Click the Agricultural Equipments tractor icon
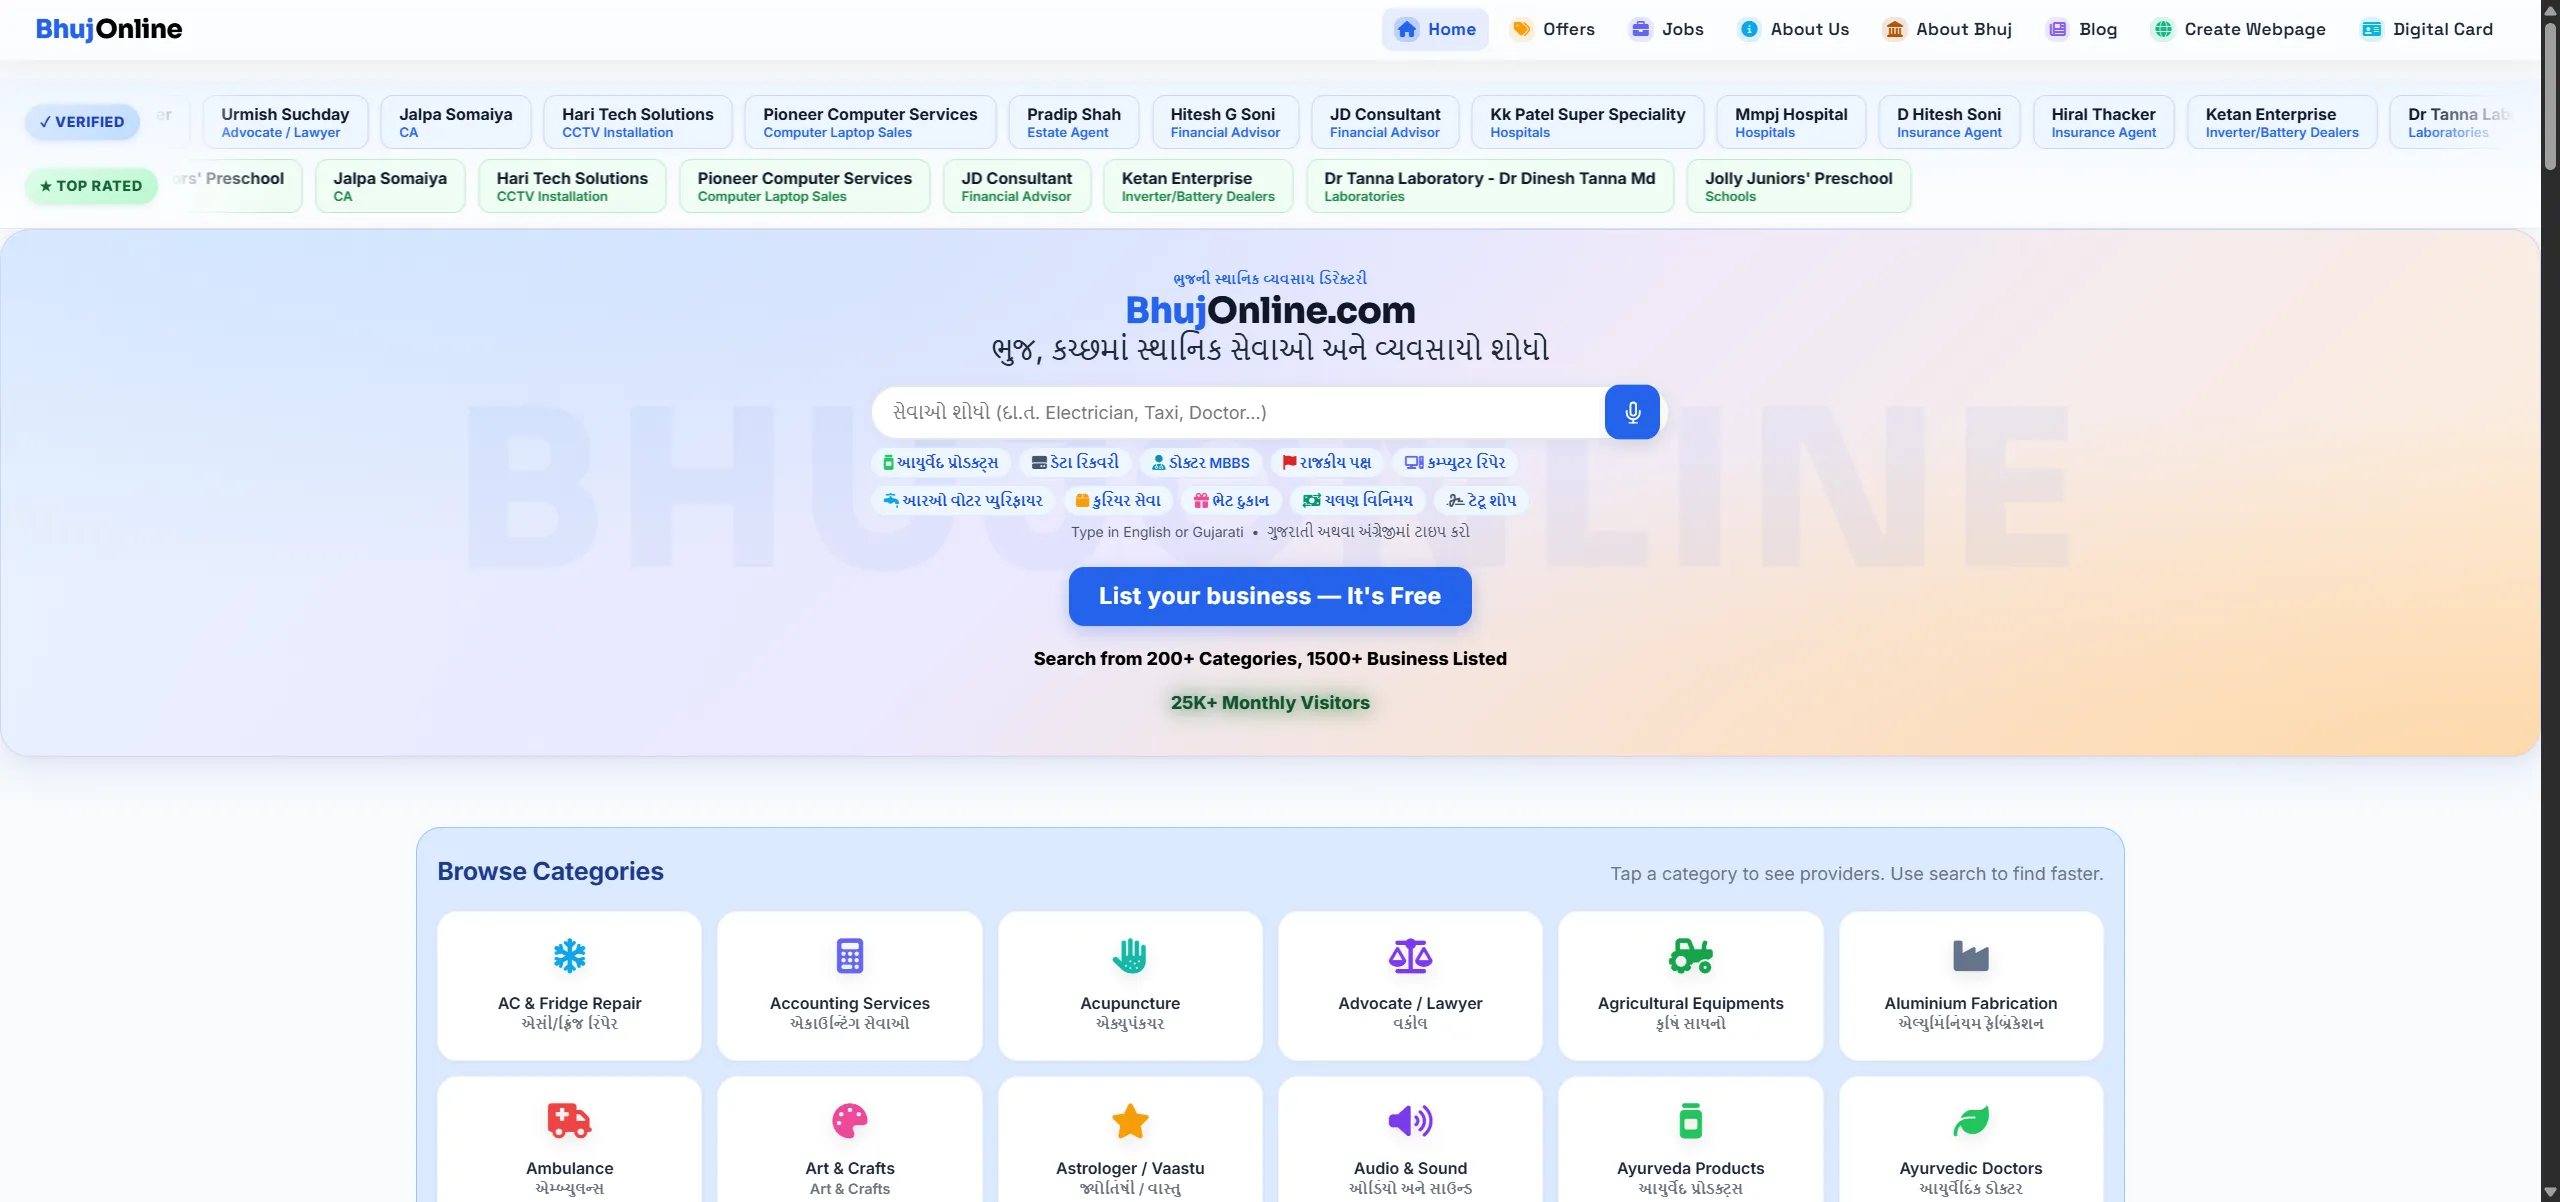The width and height of the screenshot is (2560, 1202). tap(1691, 956)
